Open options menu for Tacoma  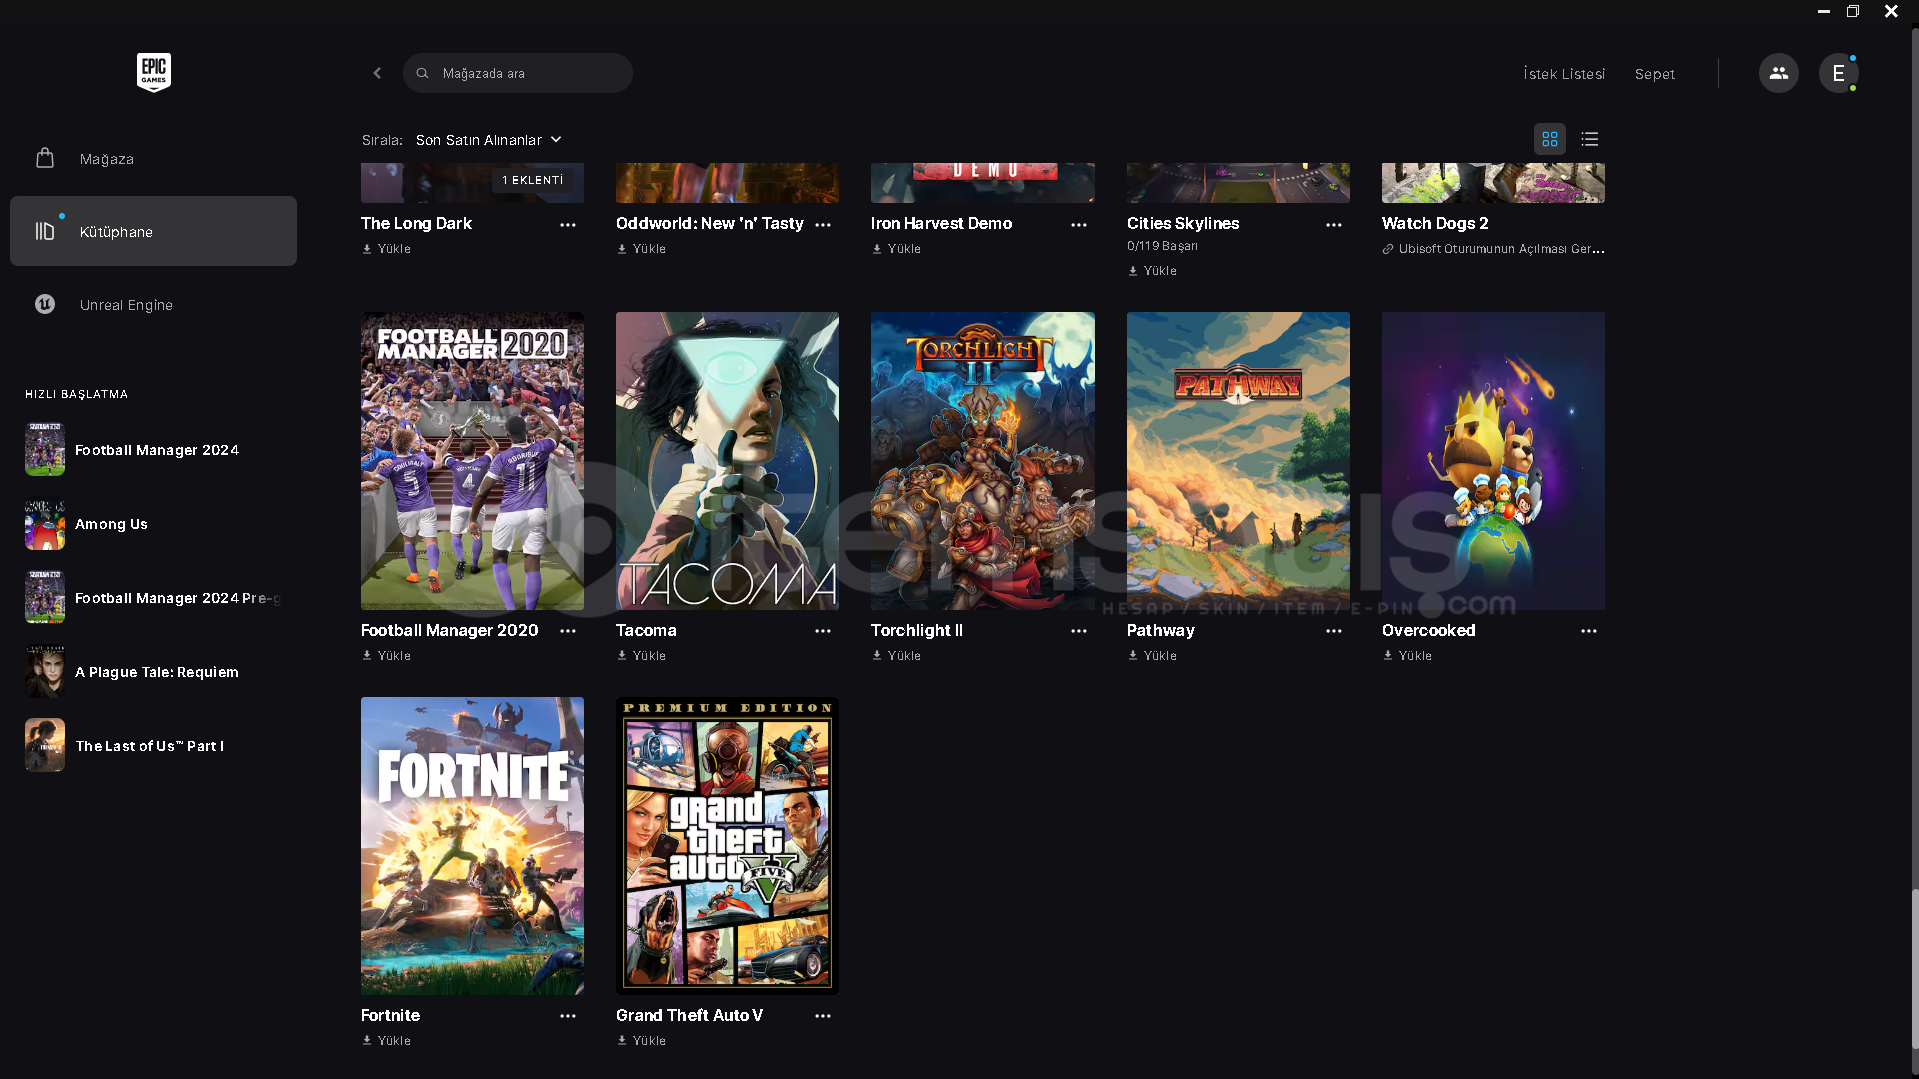click(x=823, y=631)
